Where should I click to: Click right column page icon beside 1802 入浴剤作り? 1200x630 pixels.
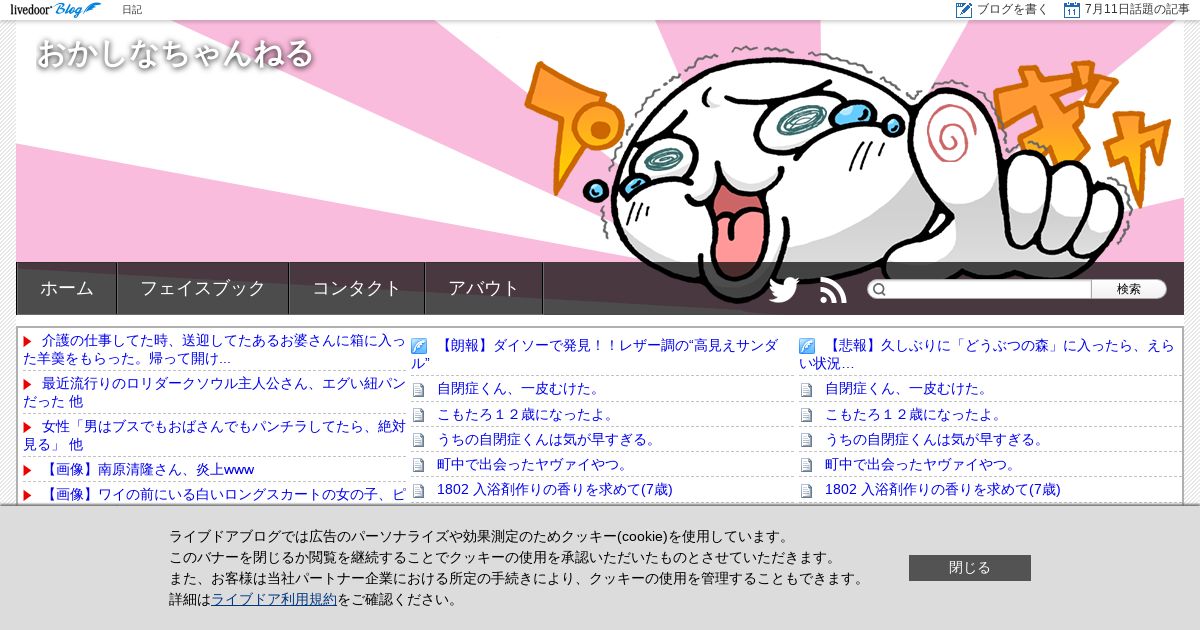pos(806,490)
